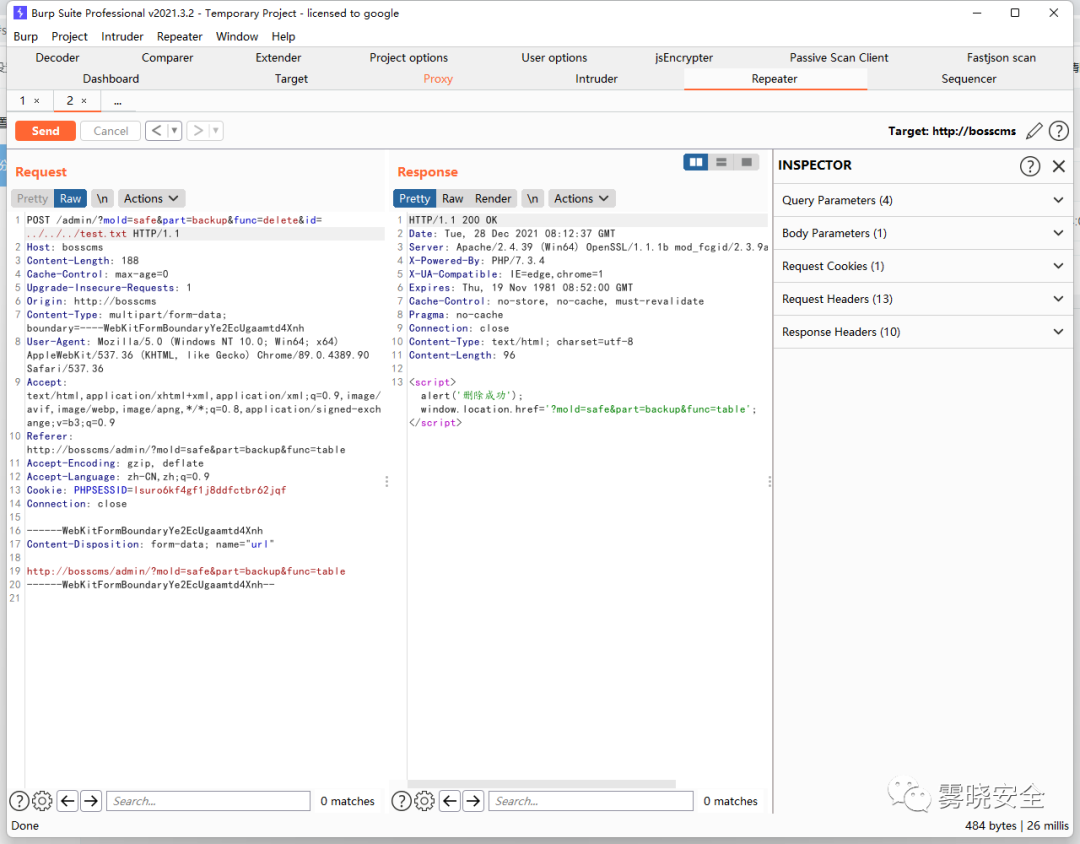The height and width of the screenshot is (844, 1080).
Task: Toggle request \n non-printable characters
Action: point(102,198)
